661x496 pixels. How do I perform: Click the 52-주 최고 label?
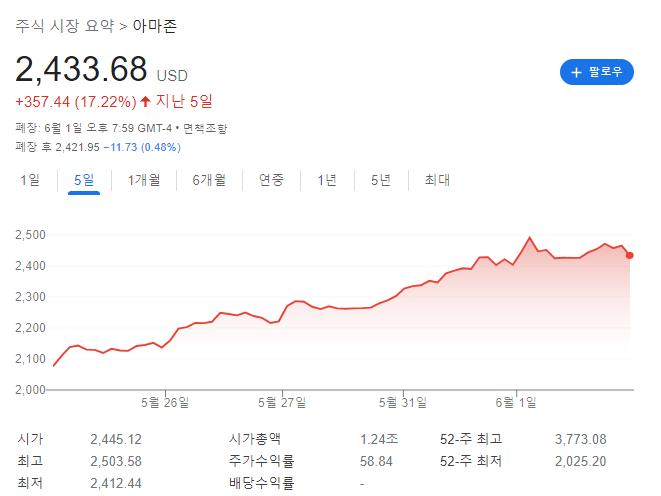(x=471, y=440)
